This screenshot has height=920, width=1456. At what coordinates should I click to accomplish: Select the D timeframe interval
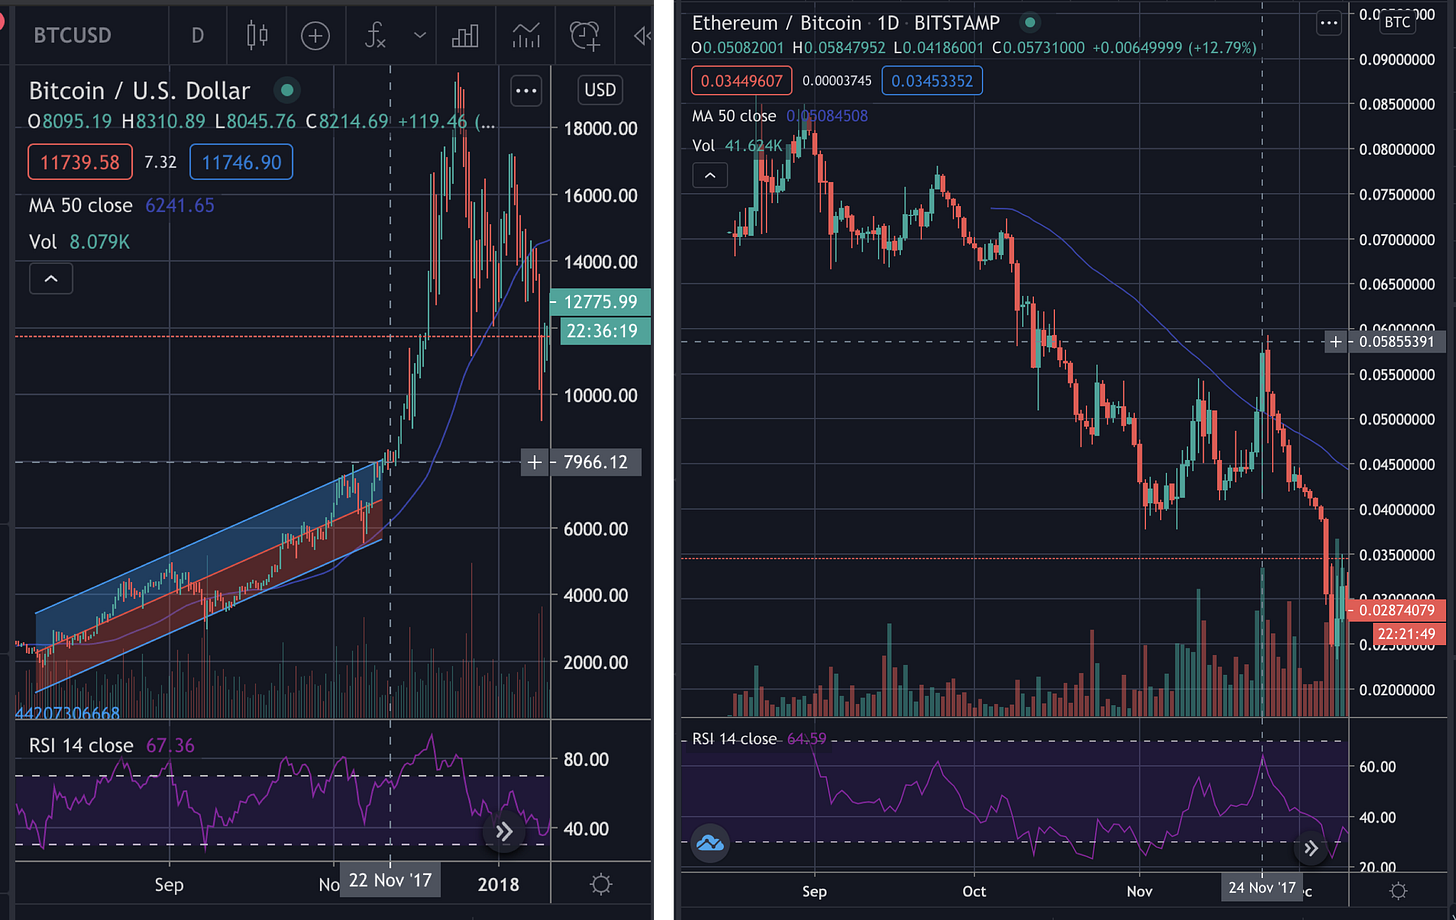tap(198, 36)
